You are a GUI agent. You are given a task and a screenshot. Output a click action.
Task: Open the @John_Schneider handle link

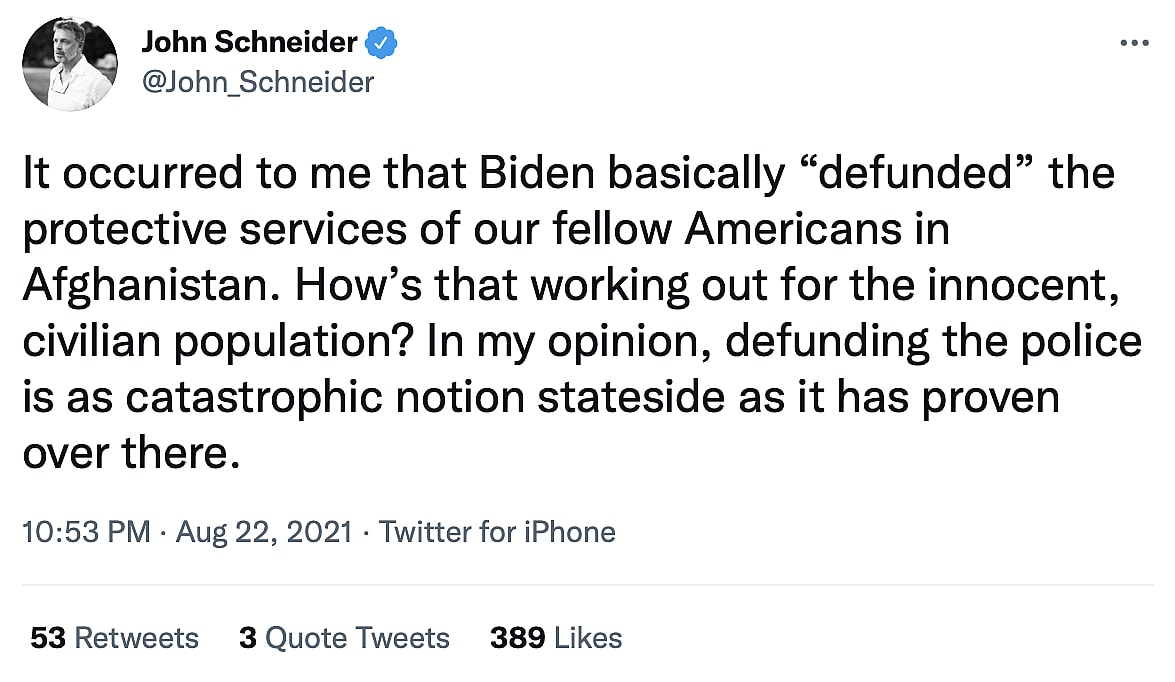click(x=258, y=82)
